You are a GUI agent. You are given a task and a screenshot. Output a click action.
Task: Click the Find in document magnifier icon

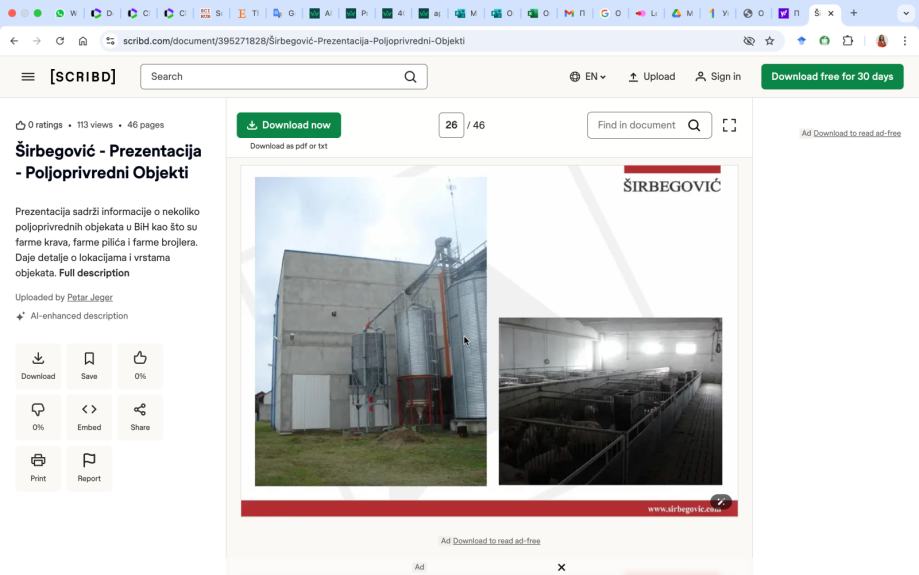[694, 125]
